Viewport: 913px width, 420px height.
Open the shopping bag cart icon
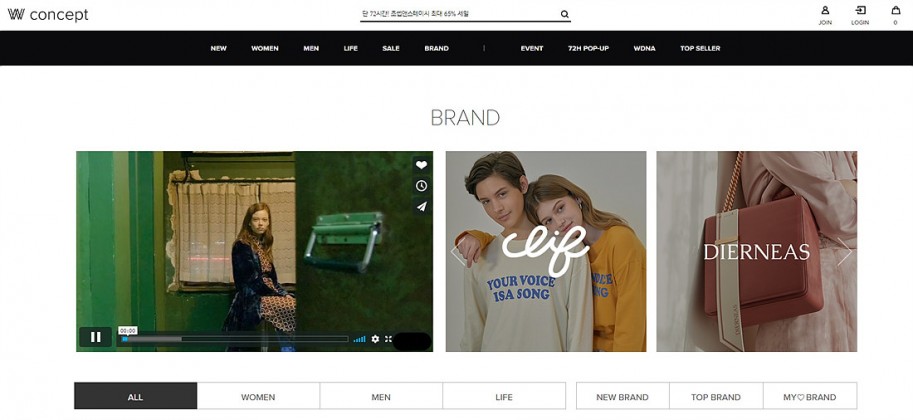tap(896, 15)
